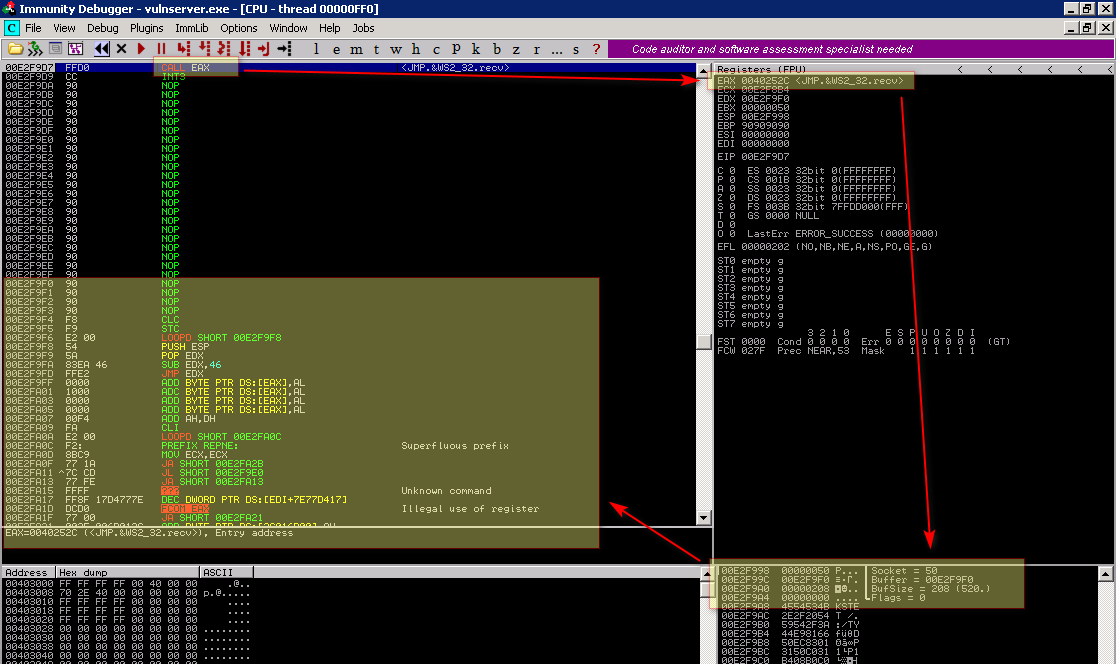Show Threads with the 't' button
Screen dimensions: 1116x664
[x=376, y=48]
